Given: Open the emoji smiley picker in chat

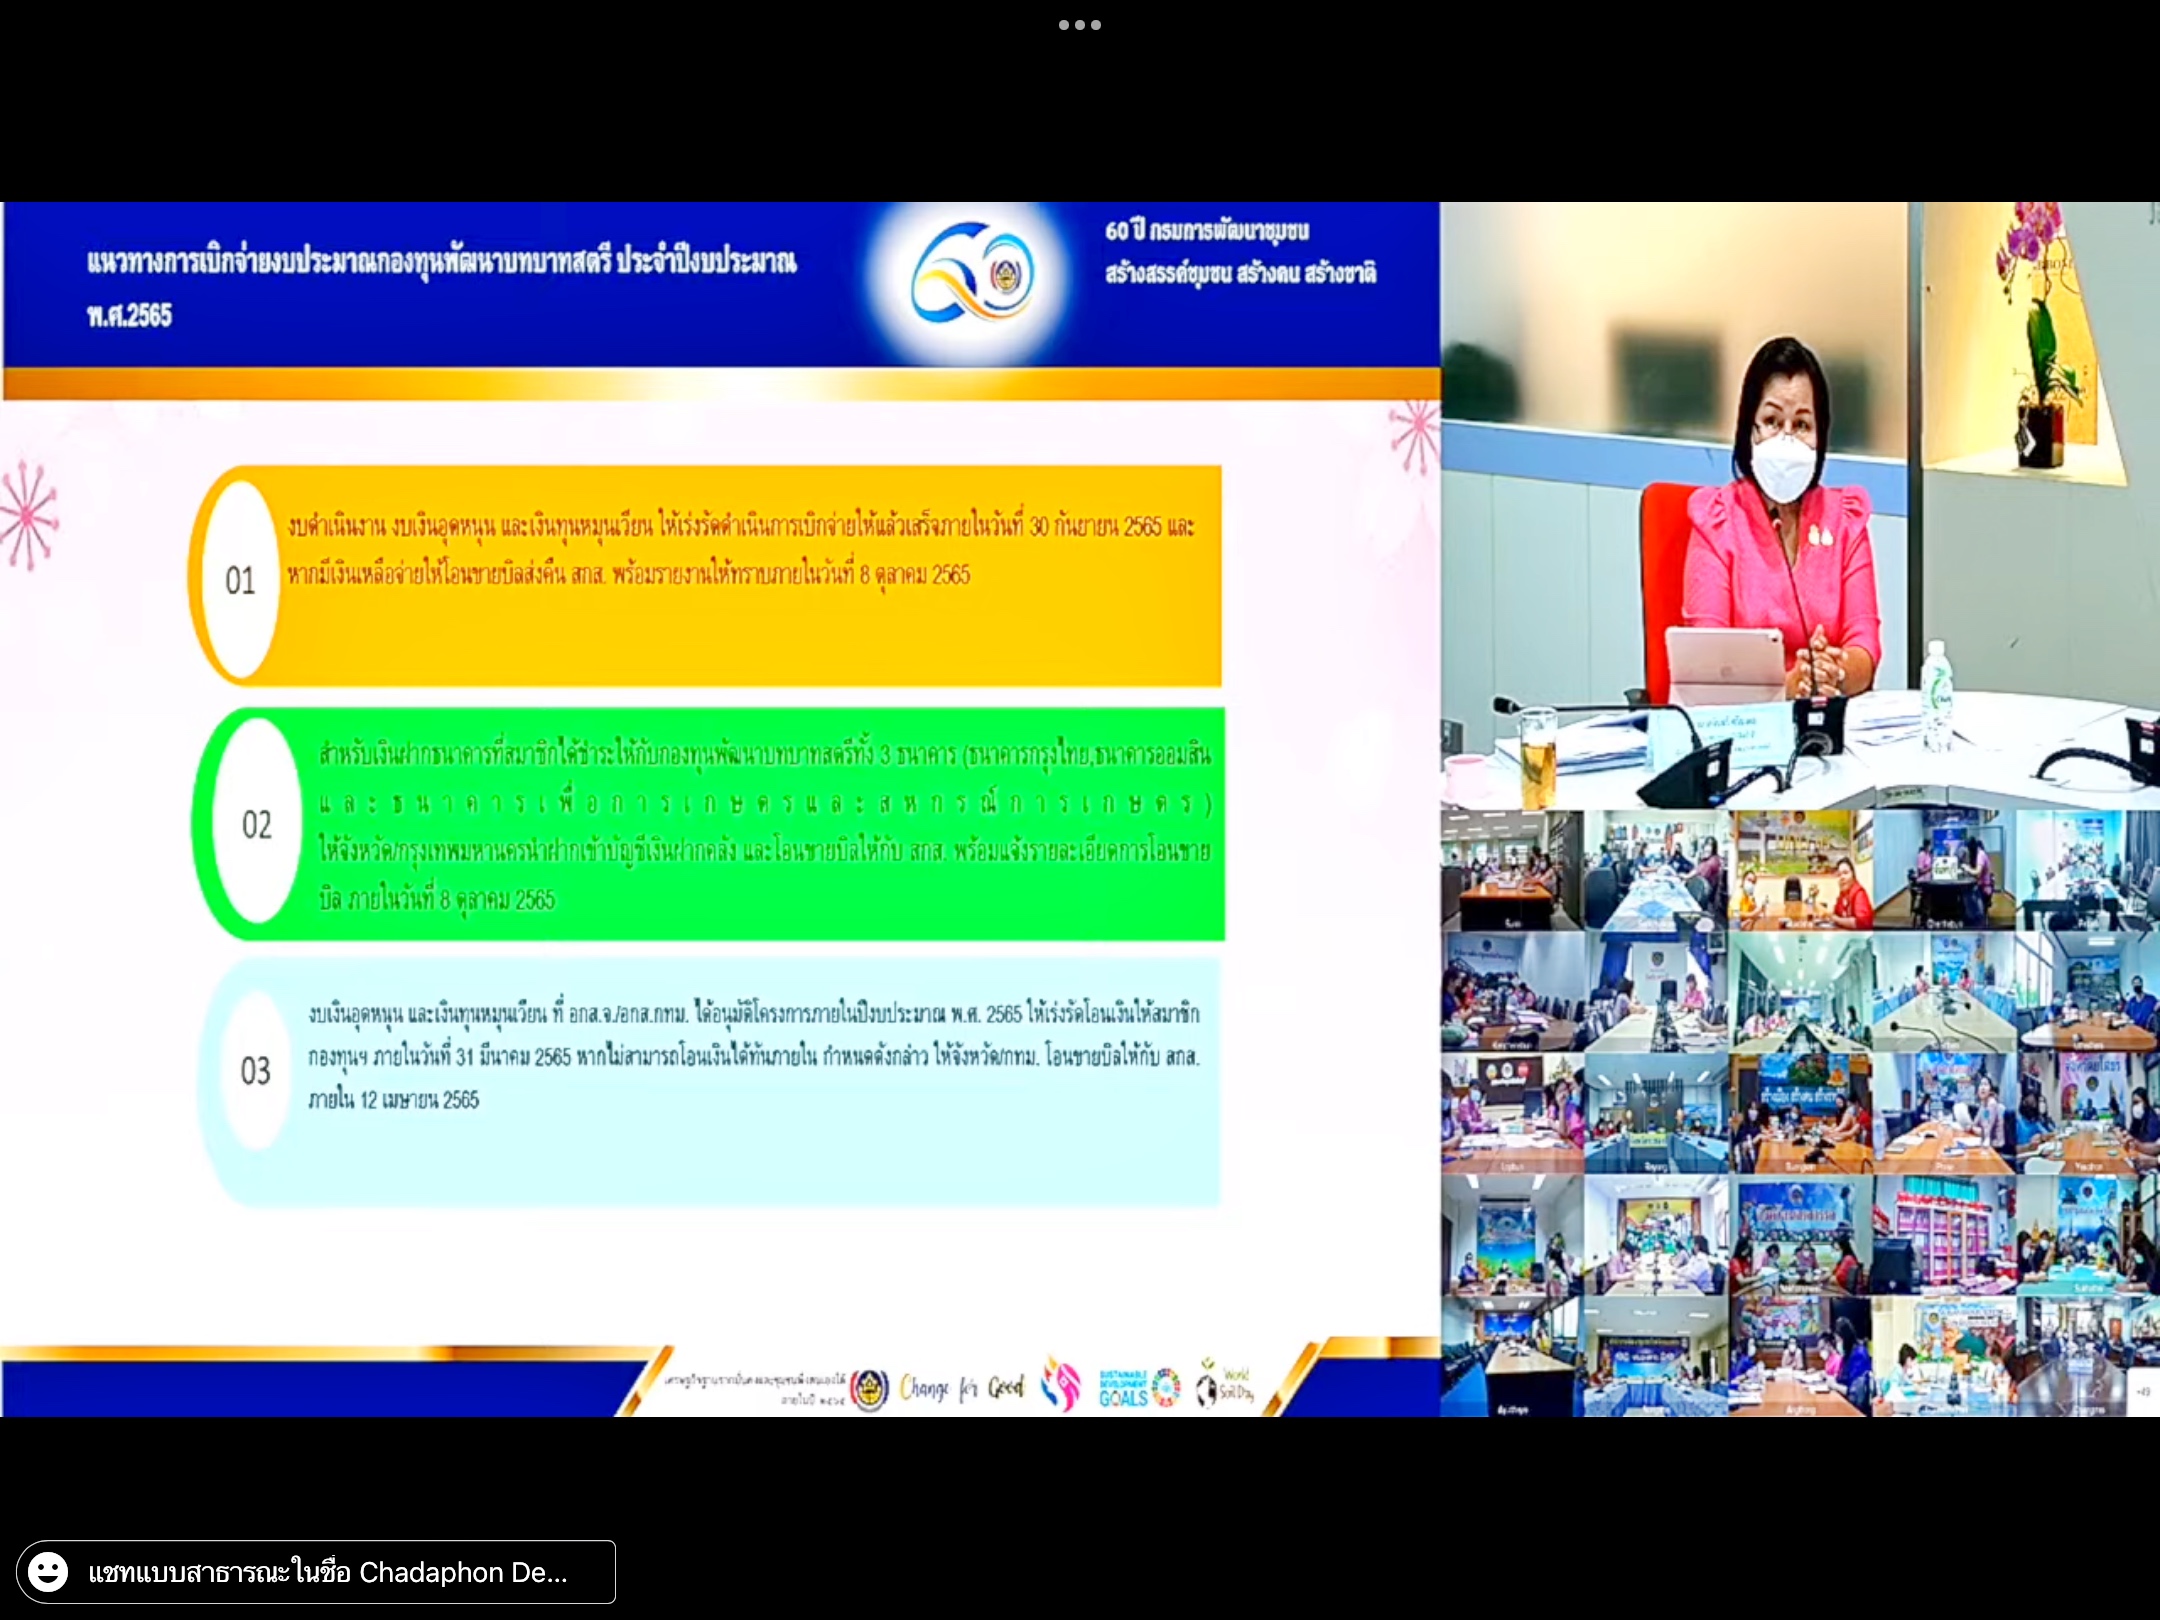Looking at the screenshot, I should (x=48, y=1571).
